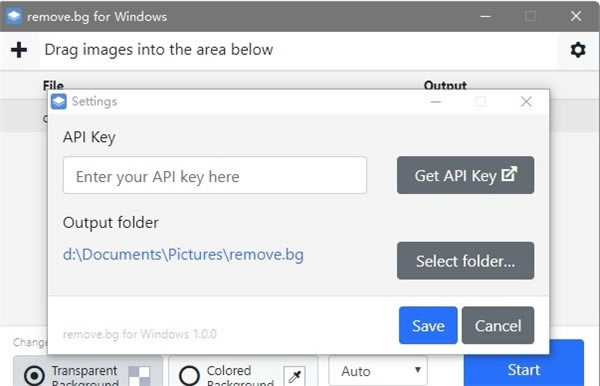Click the transparent checkerboard preview icon
Viewport: 600px width, 386px height.
coord(139,376)
